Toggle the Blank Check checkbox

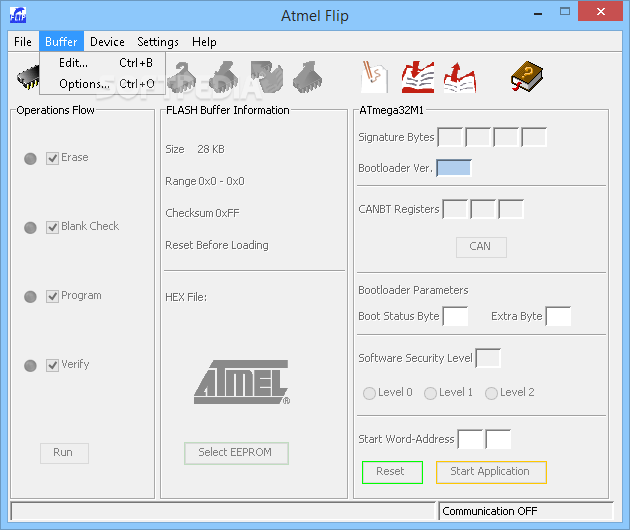click(53, 227)
